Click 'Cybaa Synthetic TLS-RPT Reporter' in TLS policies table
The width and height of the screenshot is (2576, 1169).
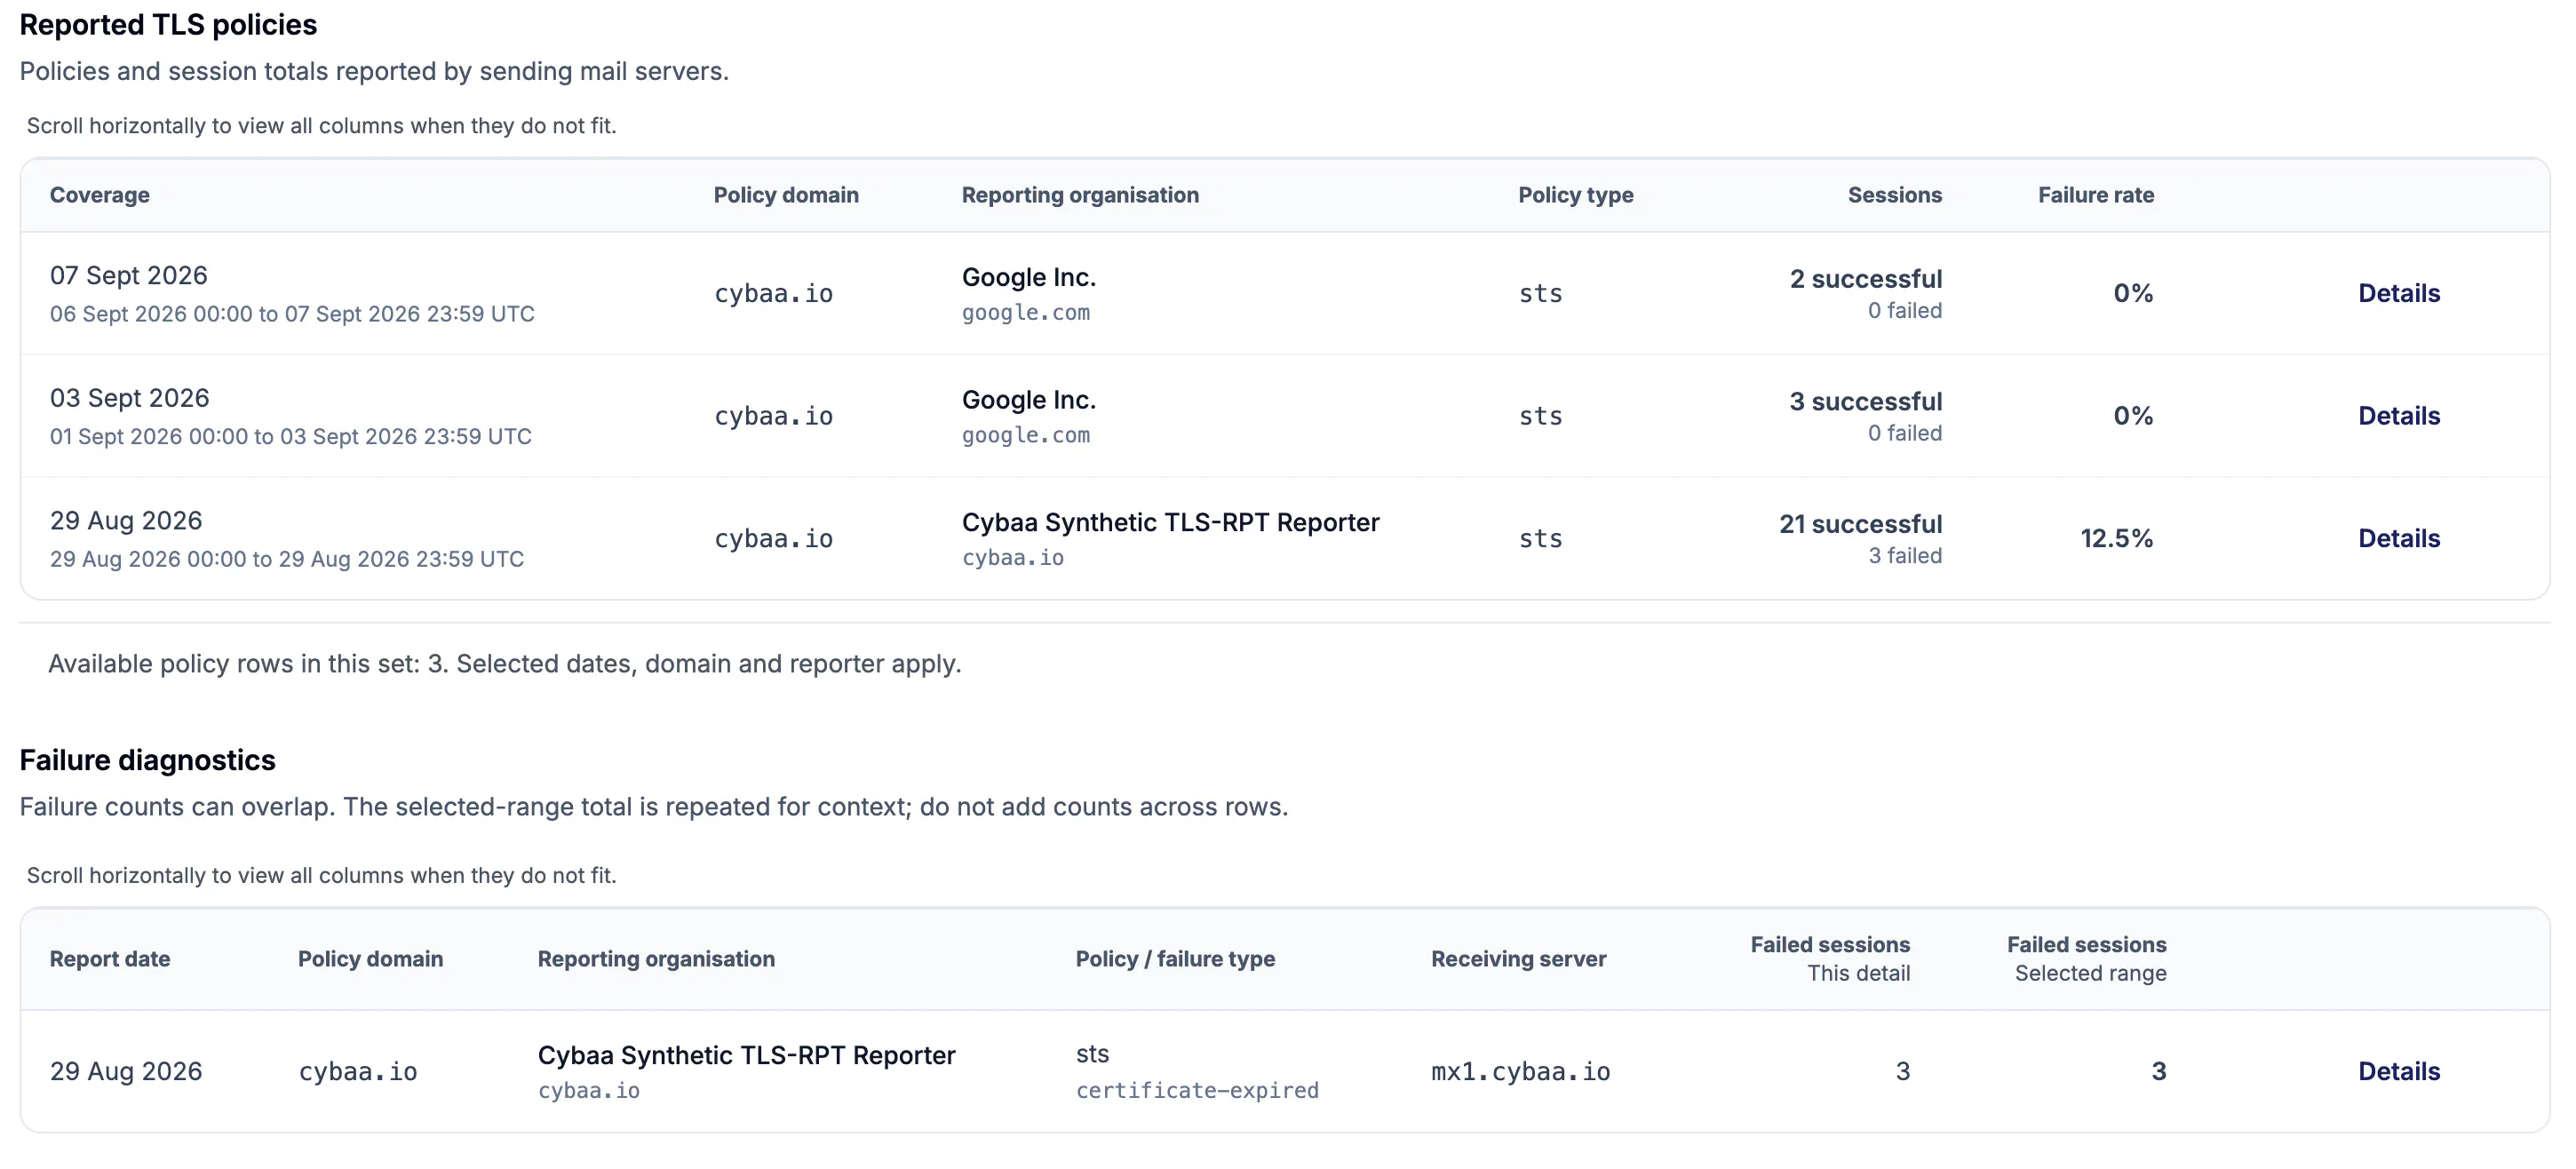click(x=1170, y=523)
